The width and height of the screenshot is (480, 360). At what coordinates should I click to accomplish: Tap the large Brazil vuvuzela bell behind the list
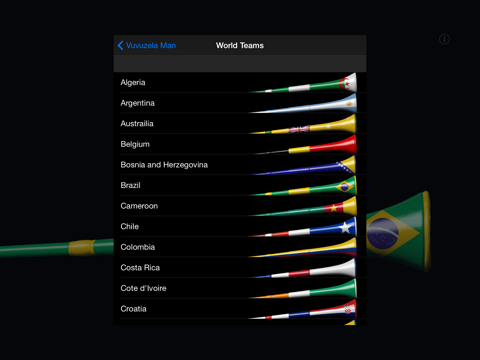[398, 232]
